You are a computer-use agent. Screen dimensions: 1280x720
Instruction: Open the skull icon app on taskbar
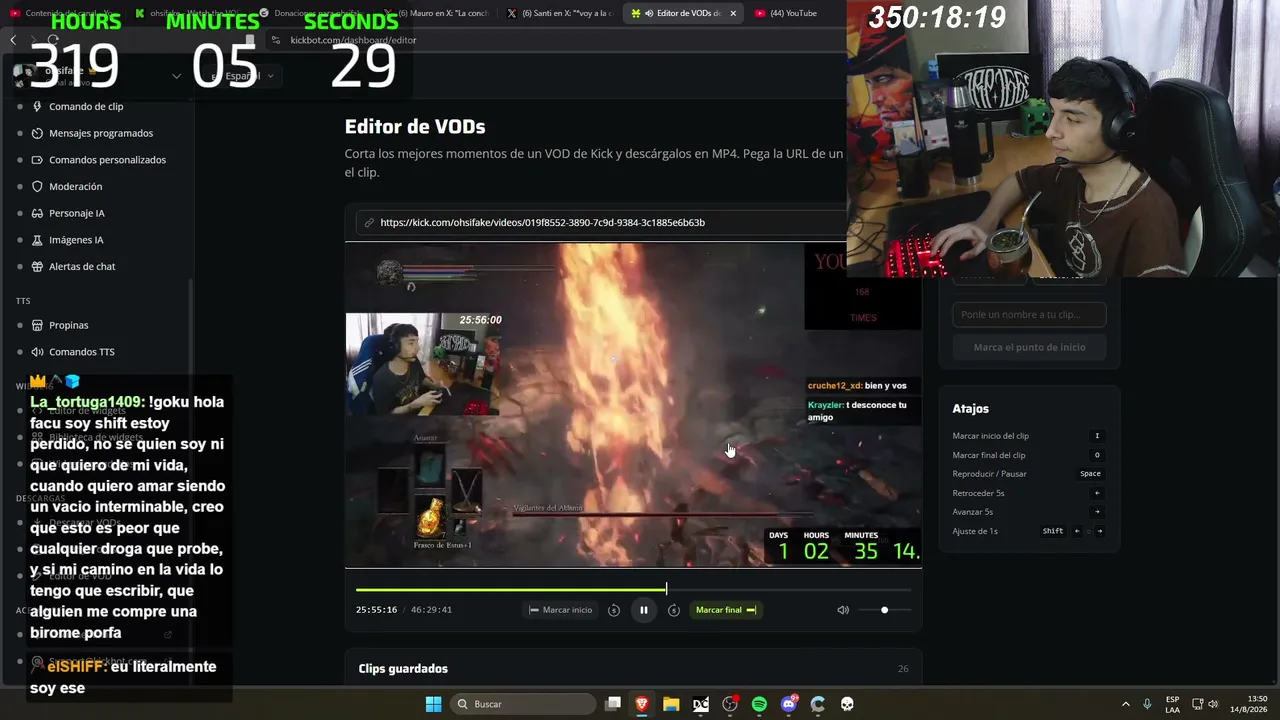(x=847, y=704)
